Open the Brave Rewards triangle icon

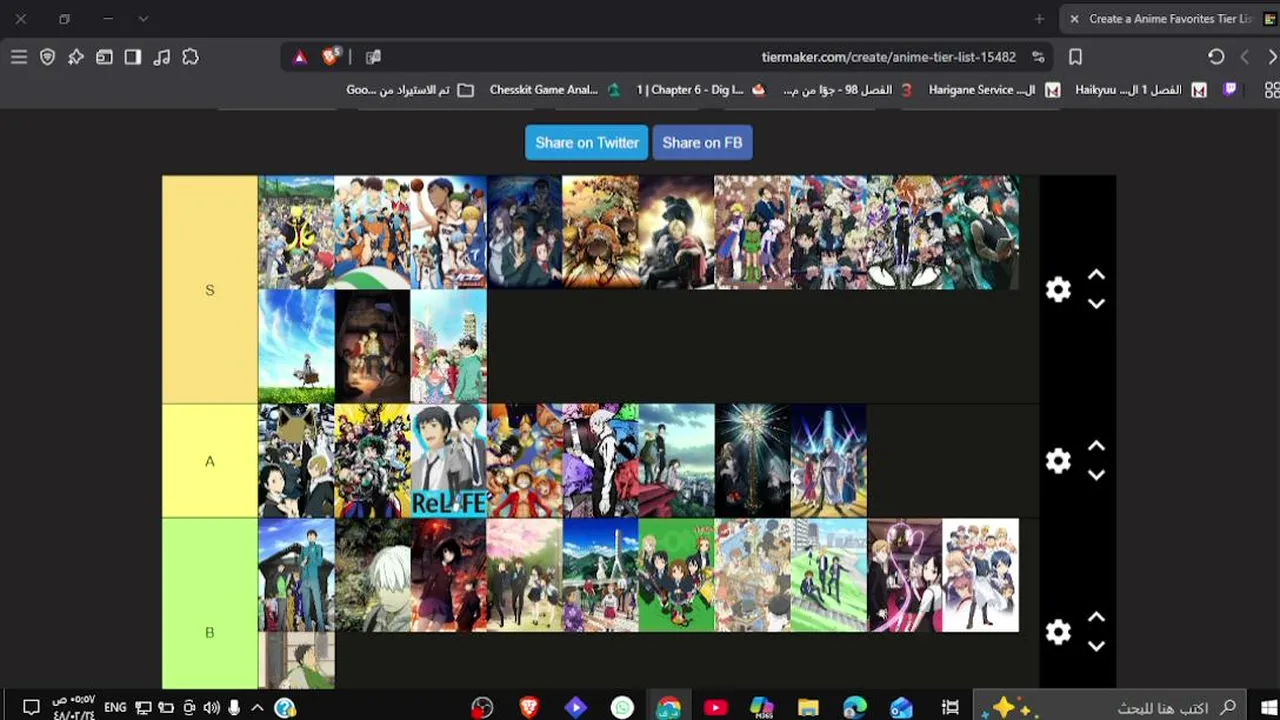(x=299, y=57)
